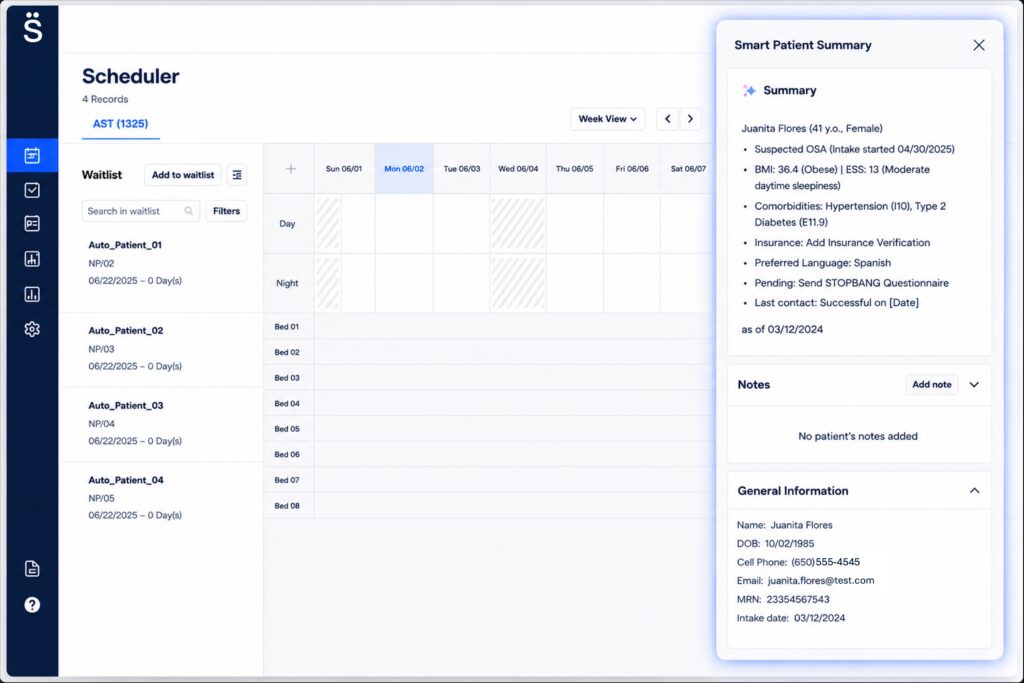Open the patient card icon in sidebar

click(x=32, y=224)
